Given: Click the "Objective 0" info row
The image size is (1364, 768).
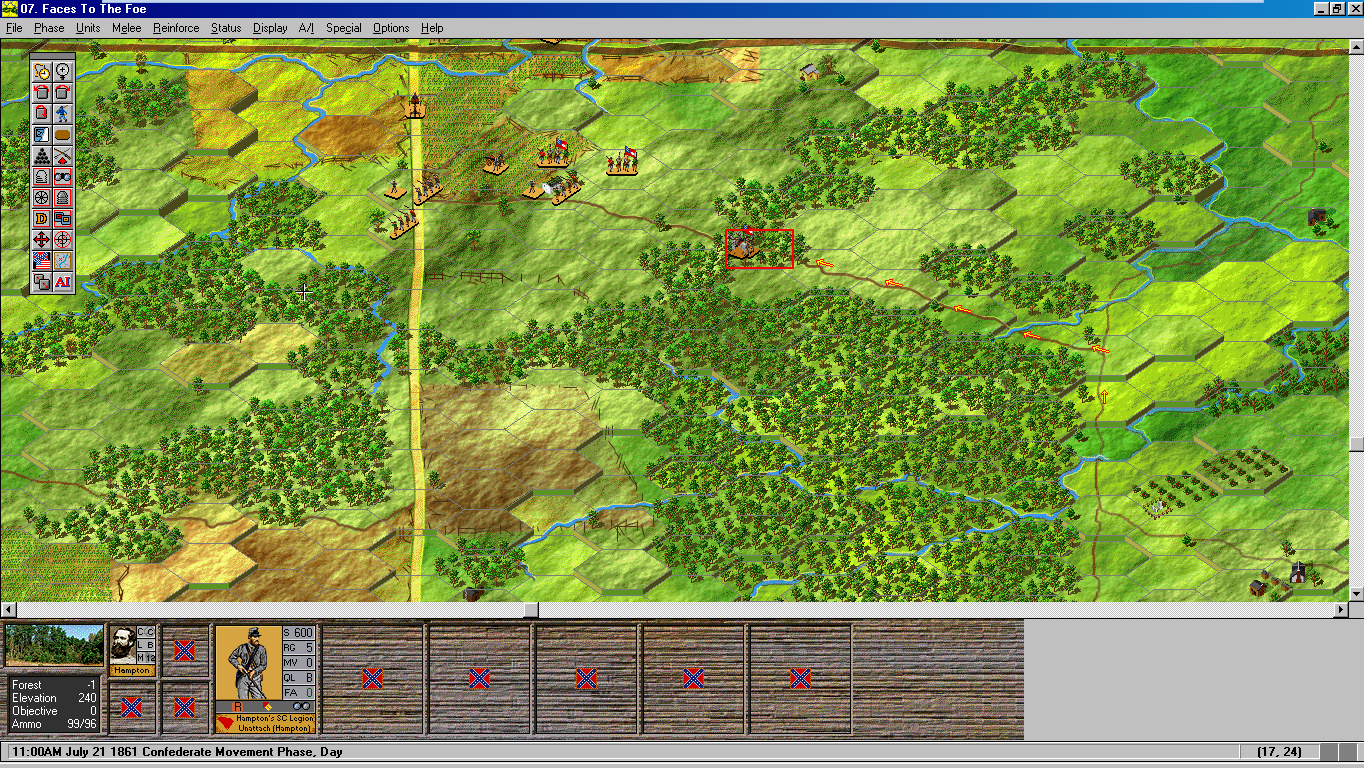Looking at the screenshot, I should coord(54,711).
